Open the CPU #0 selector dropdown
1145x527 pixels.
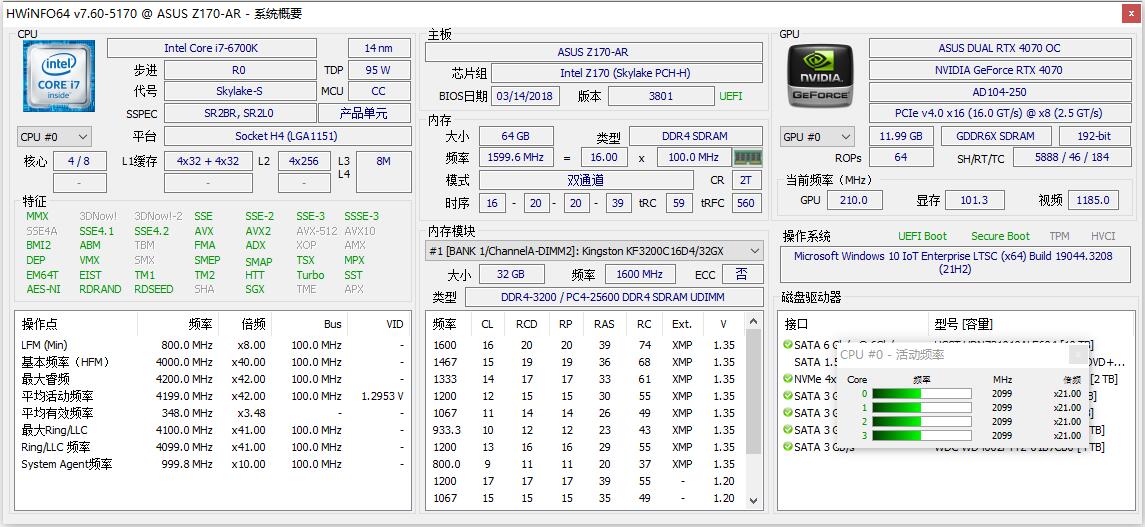pyautogui.click(x=54, y=136)
